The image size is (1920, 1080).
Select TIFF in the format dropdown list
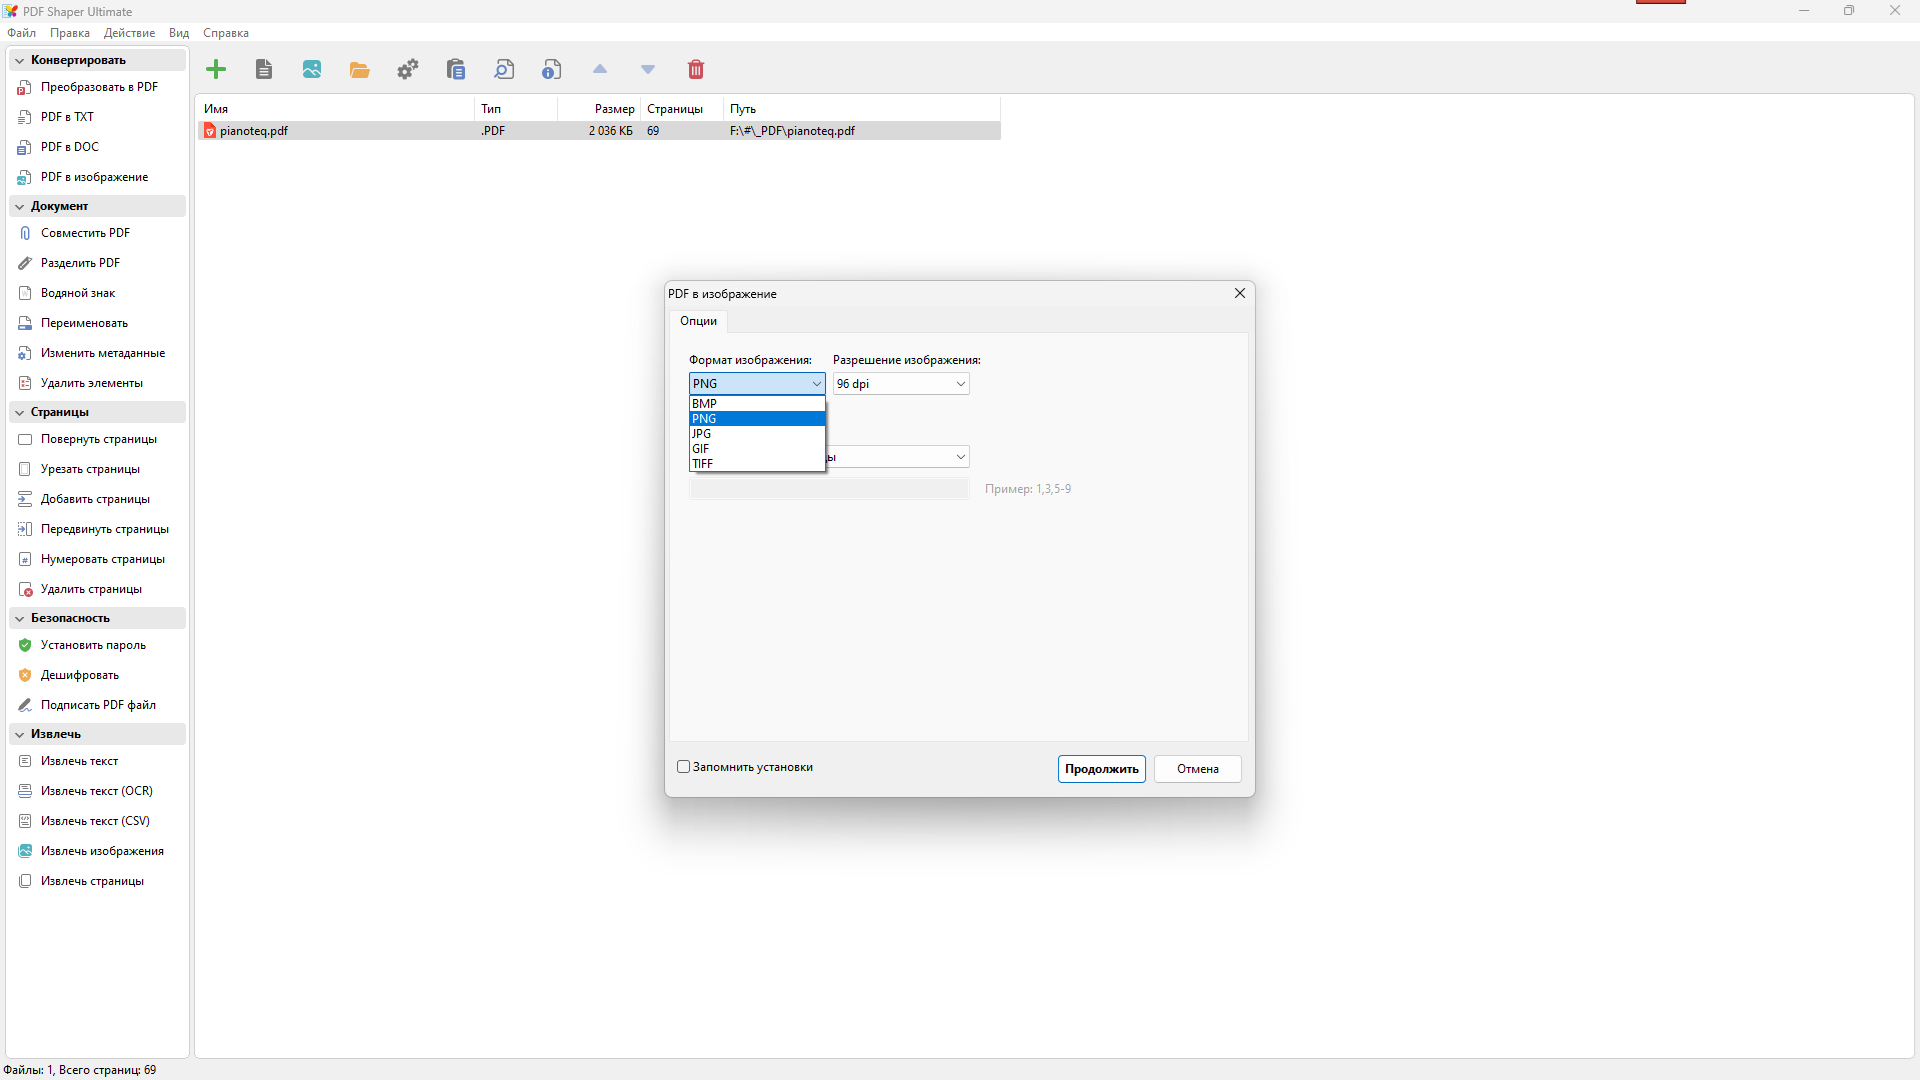(x=756, y=464)
